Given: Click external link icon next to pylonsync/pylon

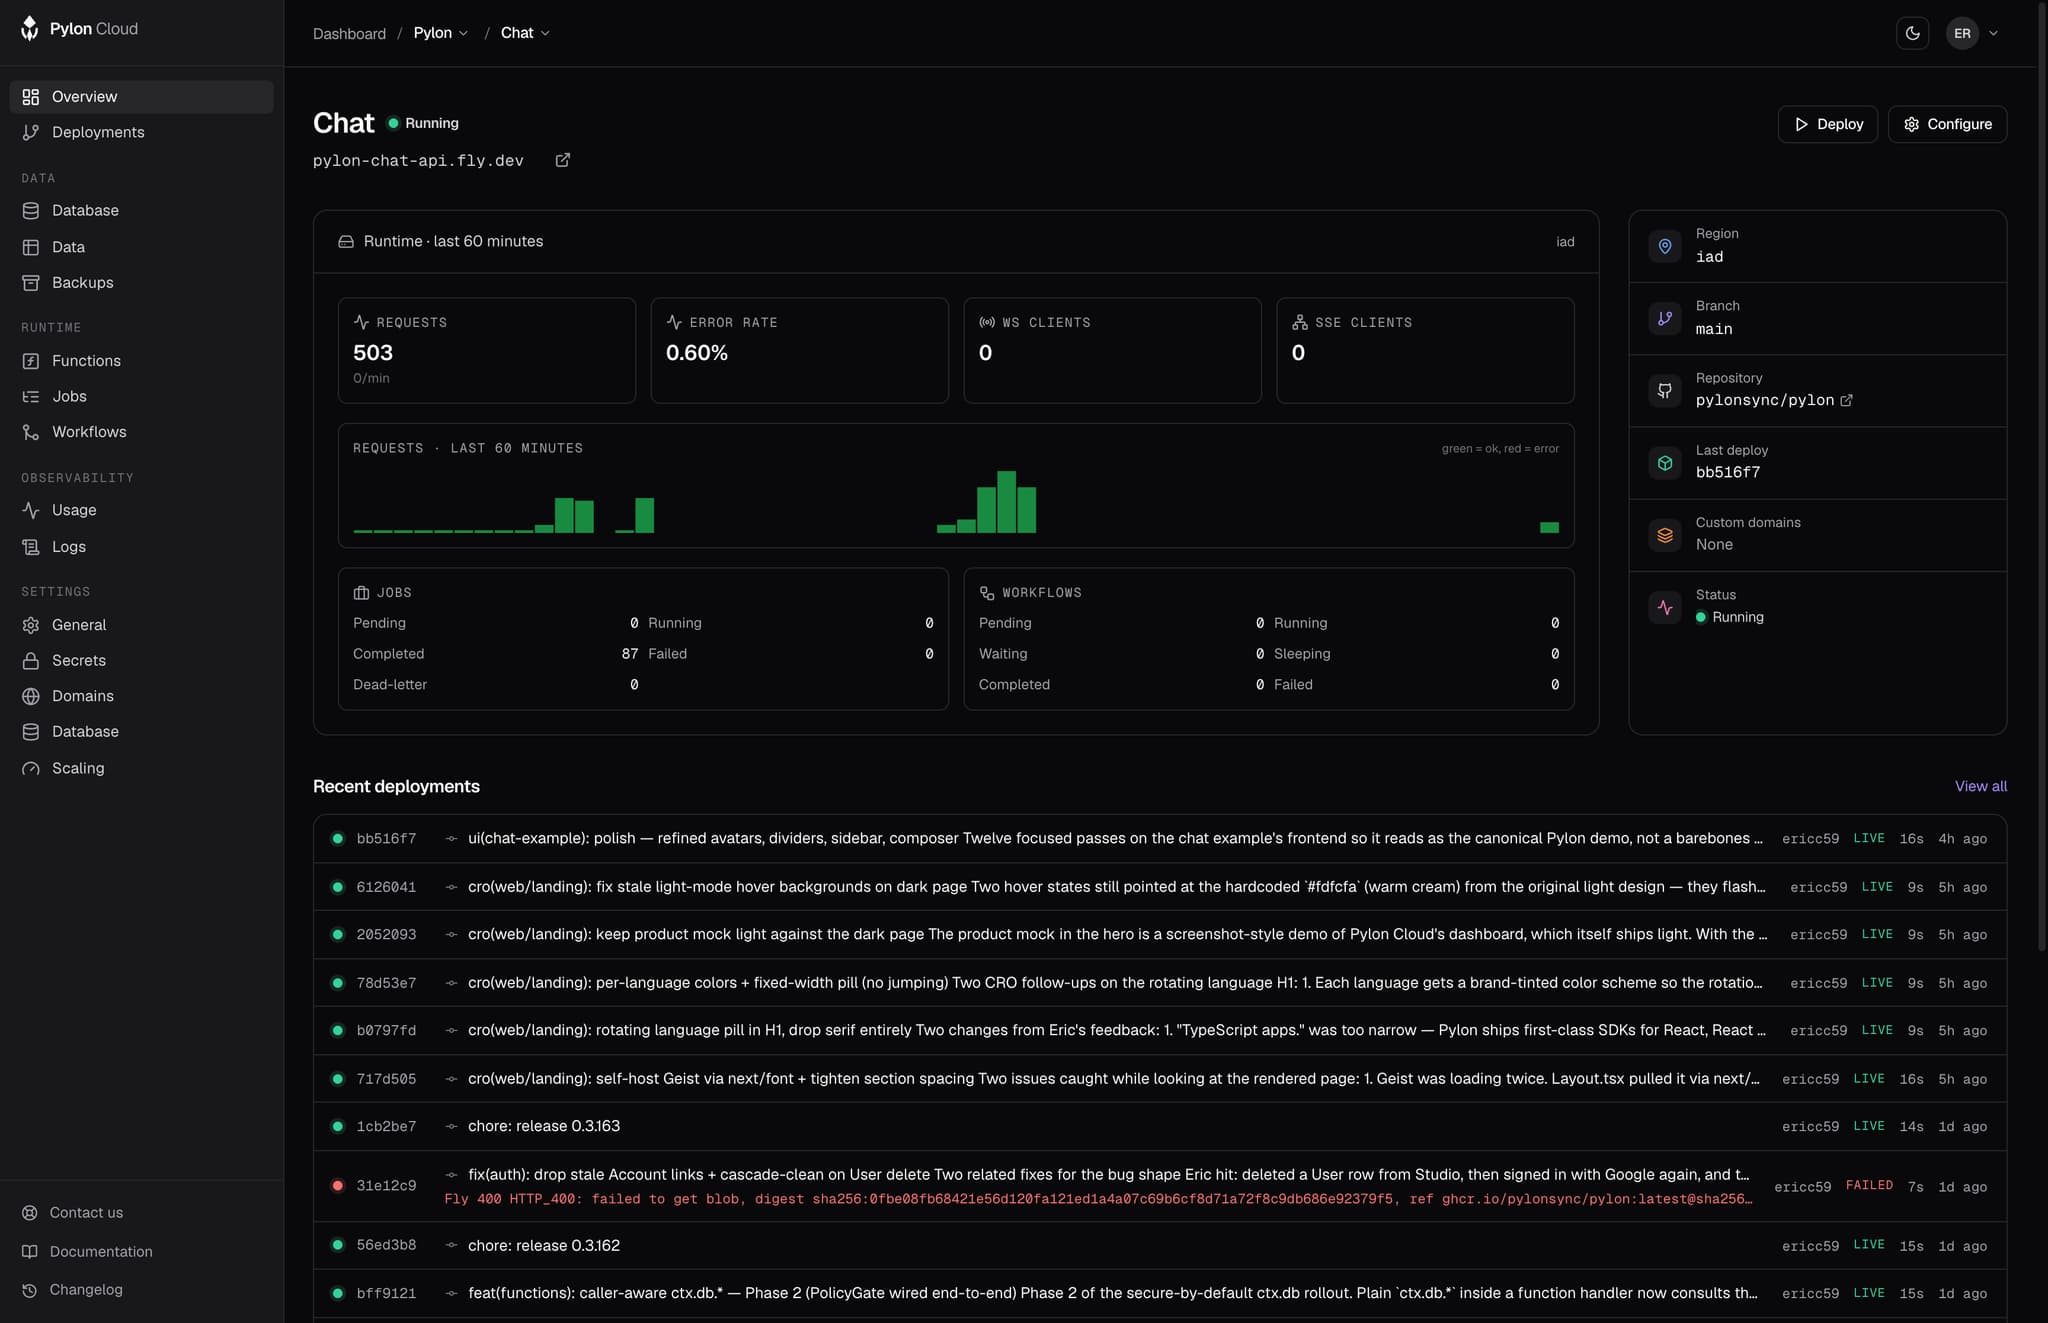Looking at the screenshot, I should click(x=1846, y=400).
